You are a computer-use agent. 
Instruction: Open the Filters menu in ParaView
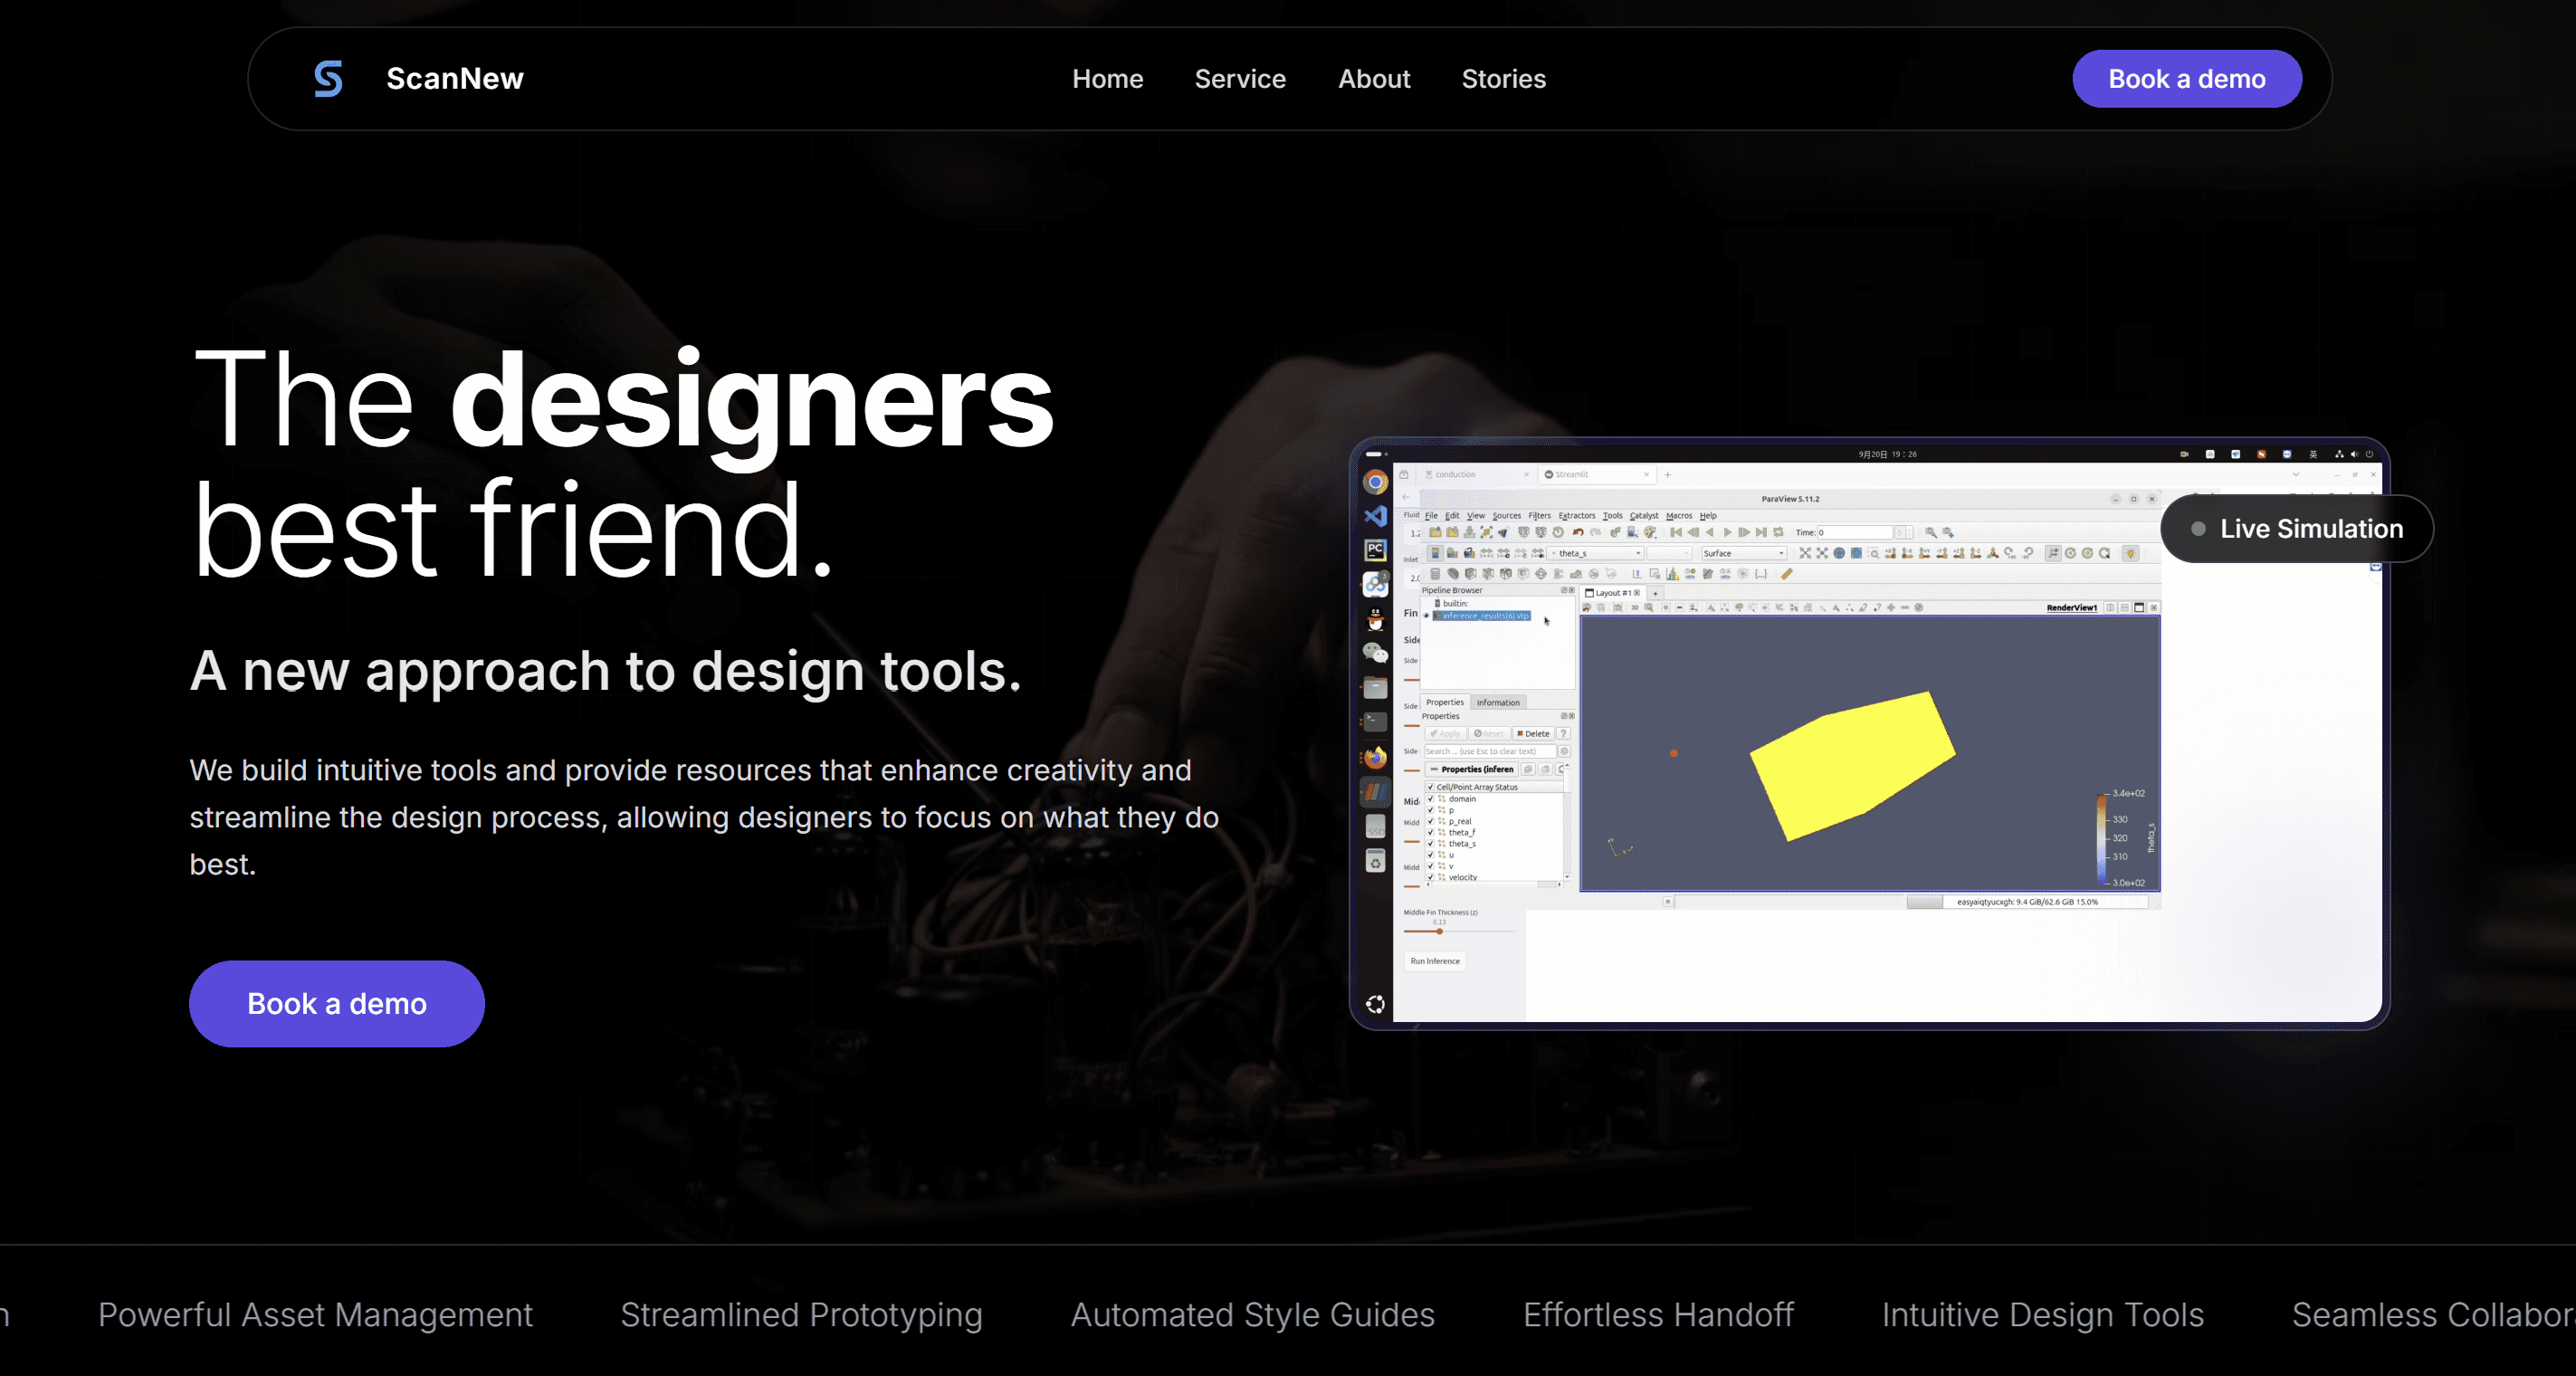pos(1539,516)
